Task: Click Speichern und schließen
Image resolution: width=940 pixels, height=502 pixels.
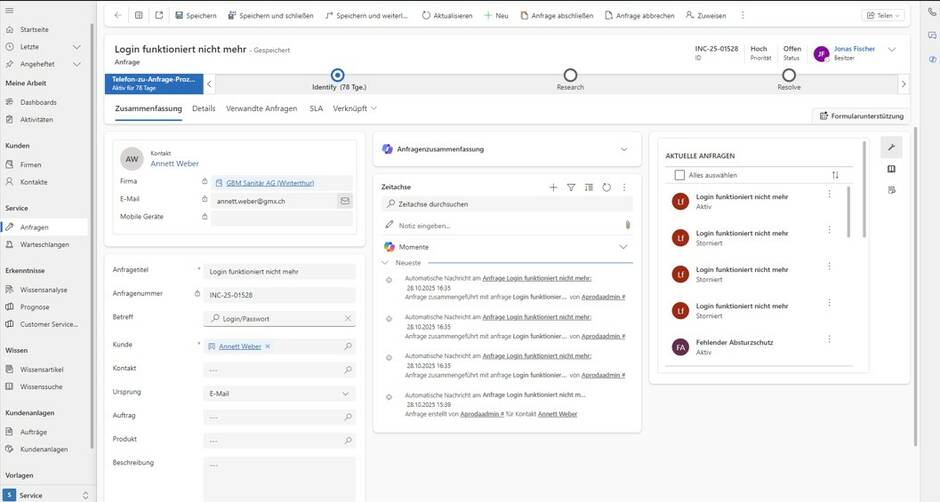Action: pos(270,16)
